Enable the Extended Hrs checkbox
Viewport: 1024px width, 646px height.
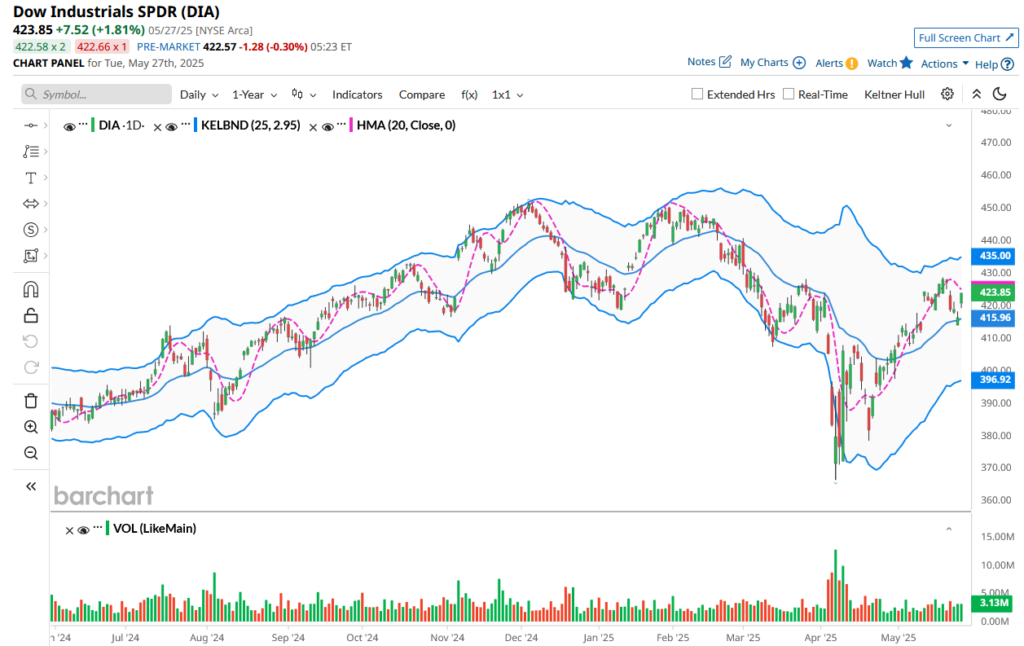pos(698,94)
